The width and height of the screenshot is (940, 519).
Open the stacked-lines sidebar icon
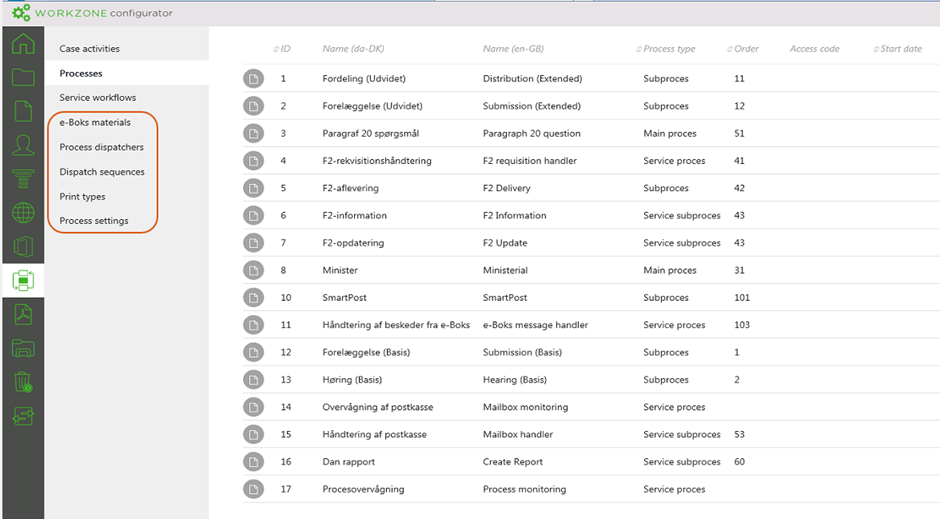(23, 179)
